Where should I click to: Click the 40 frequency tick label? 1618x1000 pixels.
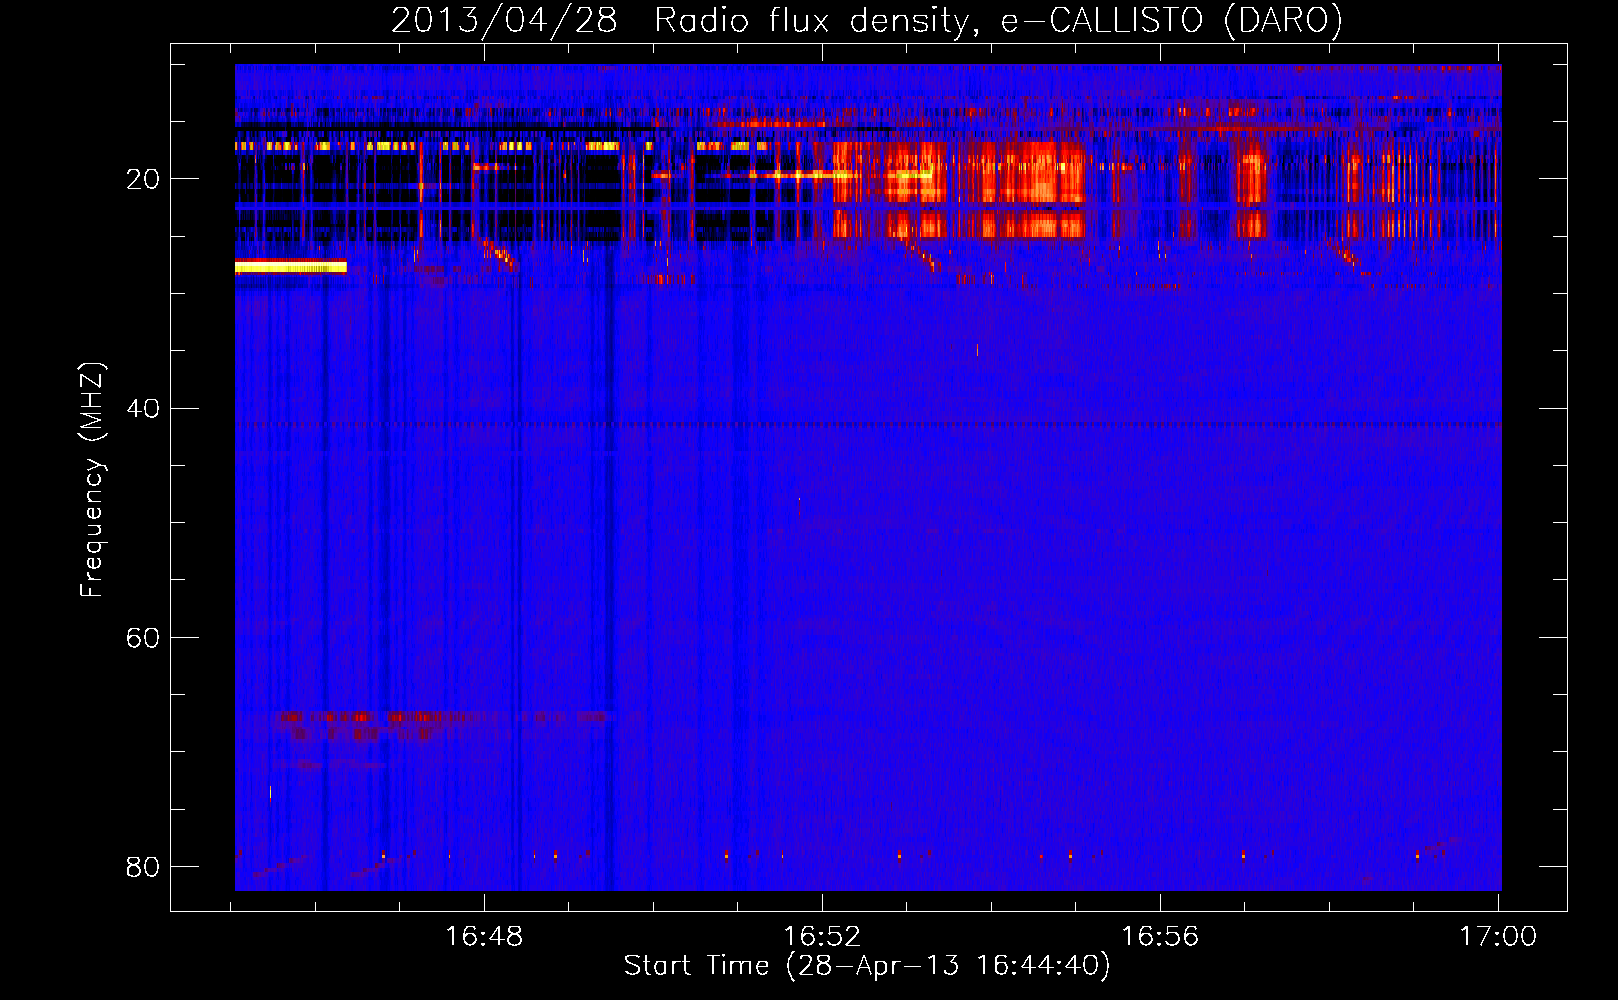[143, 408]
